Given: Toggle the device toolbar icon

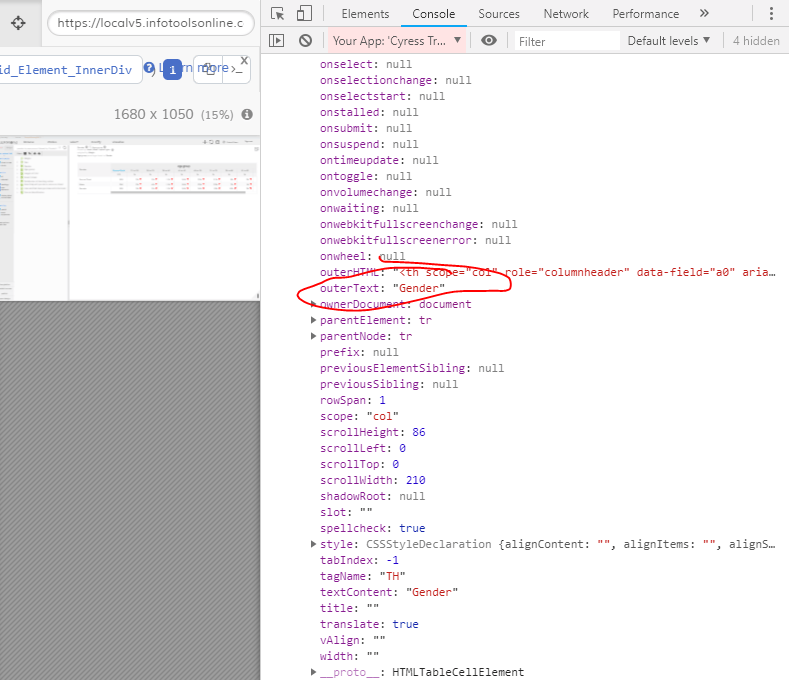Looking at the screenshot, I should coord(304,14).
